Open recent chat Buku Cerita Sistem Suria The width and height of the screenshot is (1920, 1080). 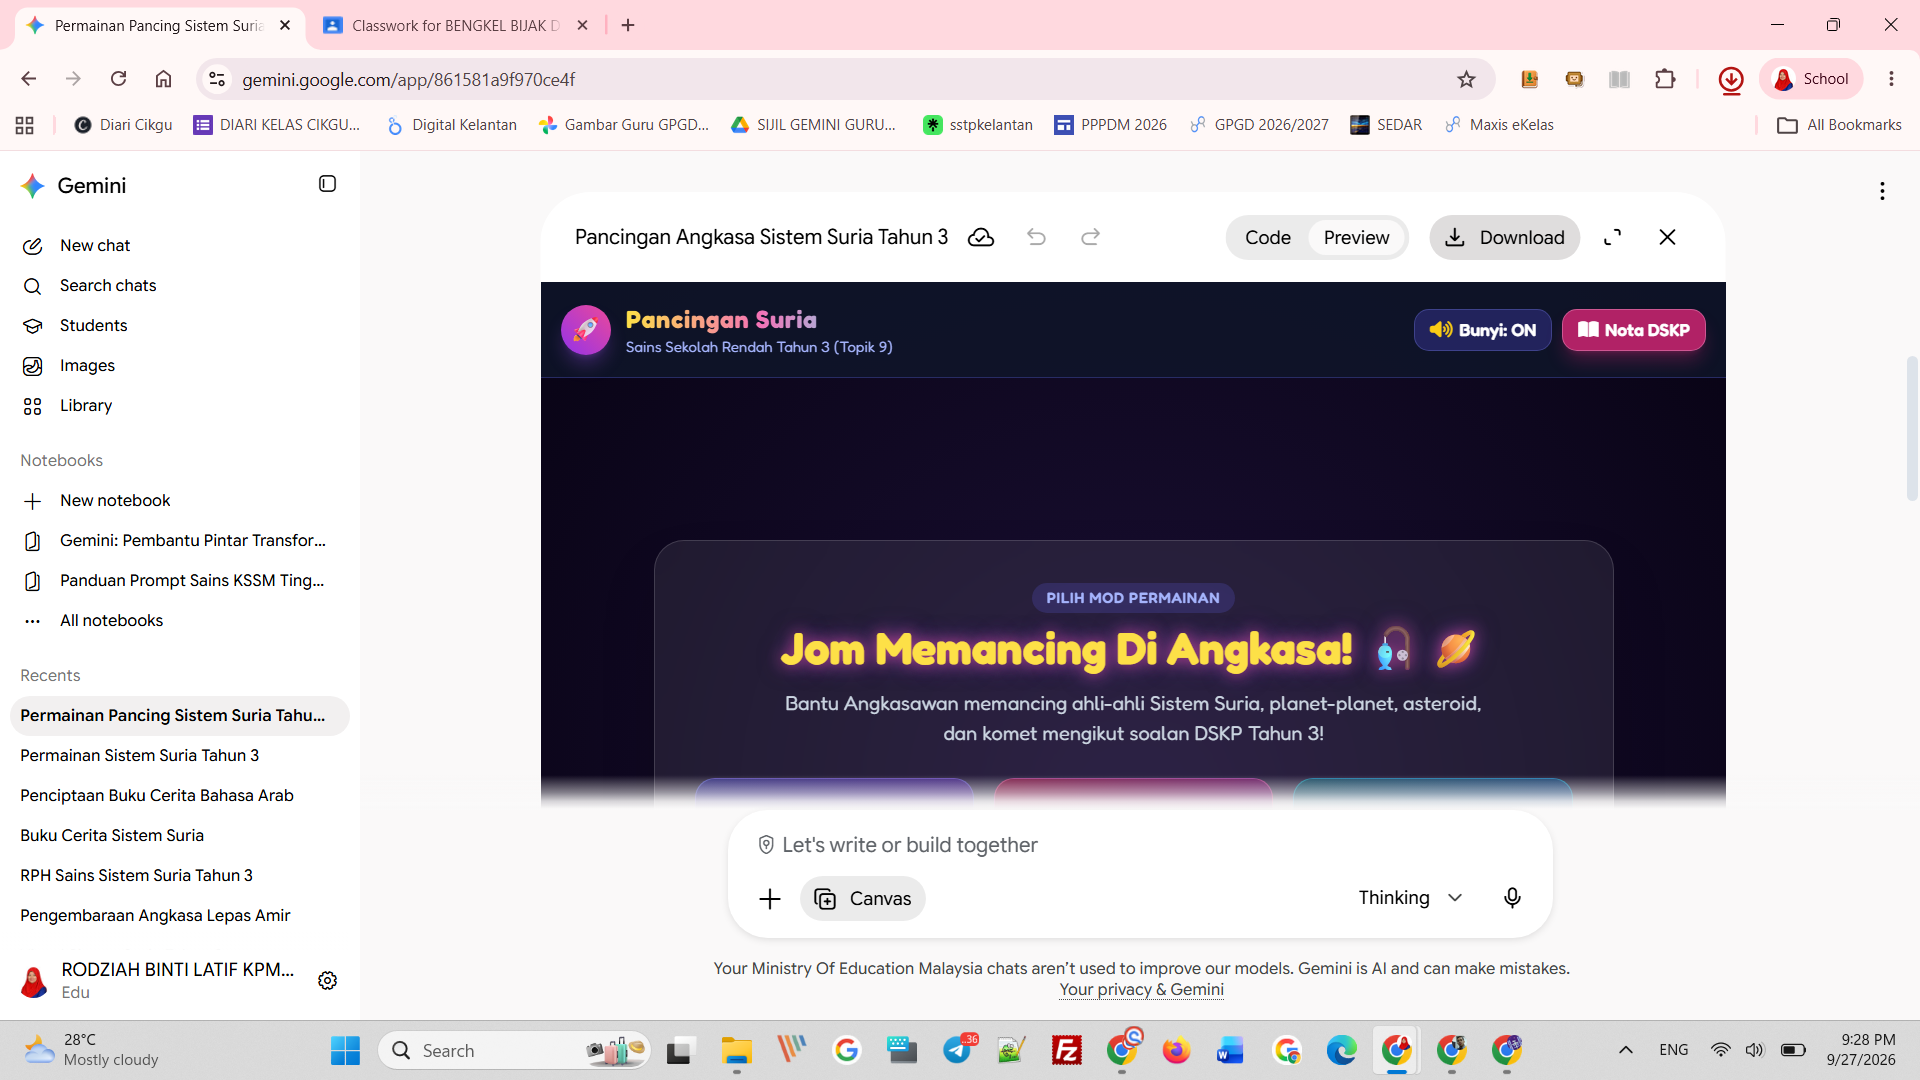click(x=180, y=836)
